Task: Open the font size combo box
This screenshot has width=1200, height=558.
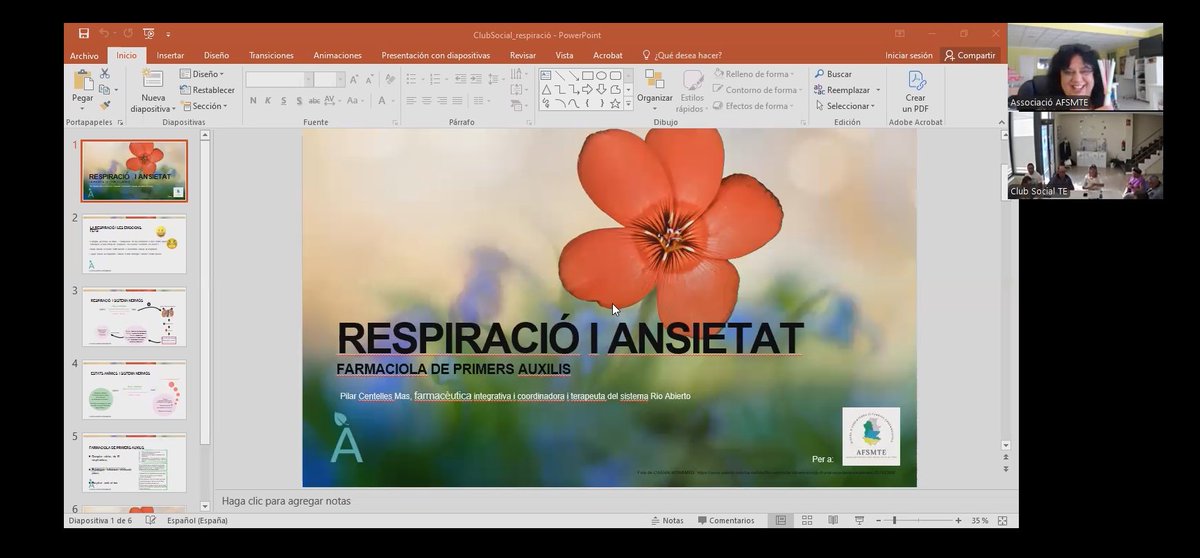Action: tap(330, 79)
